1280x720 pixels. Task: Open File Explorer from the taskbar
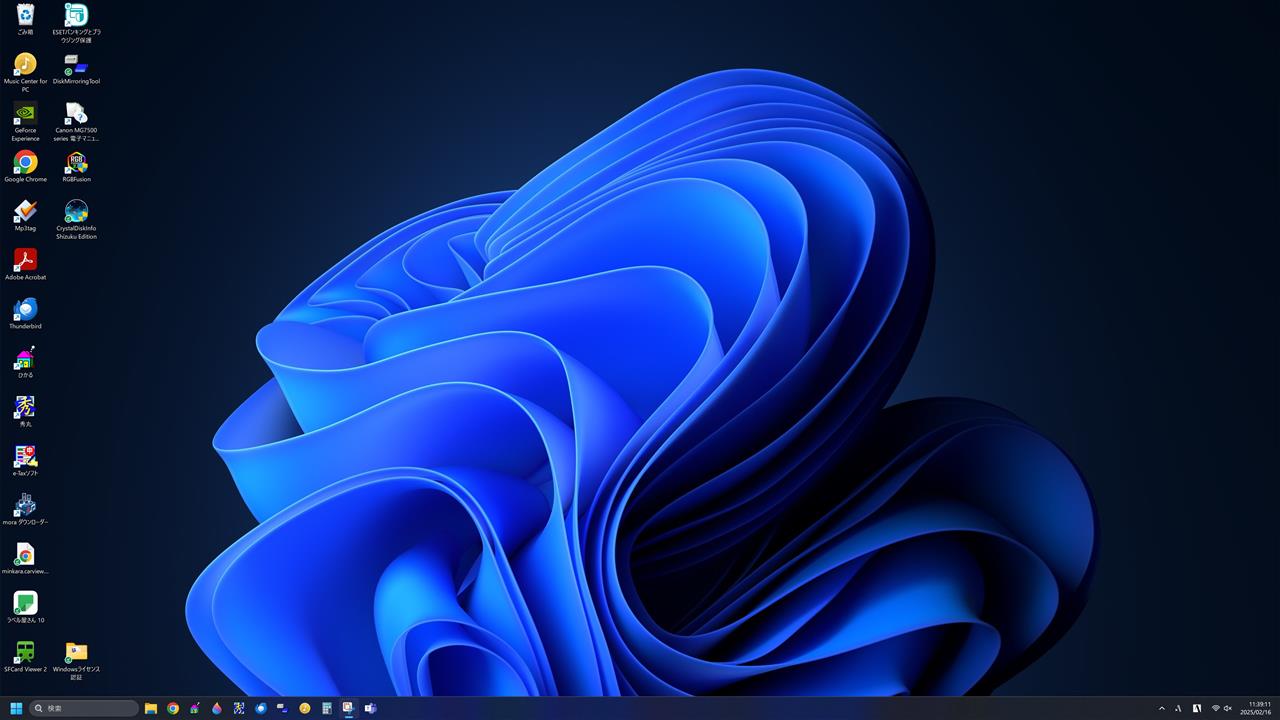point(151,708)
